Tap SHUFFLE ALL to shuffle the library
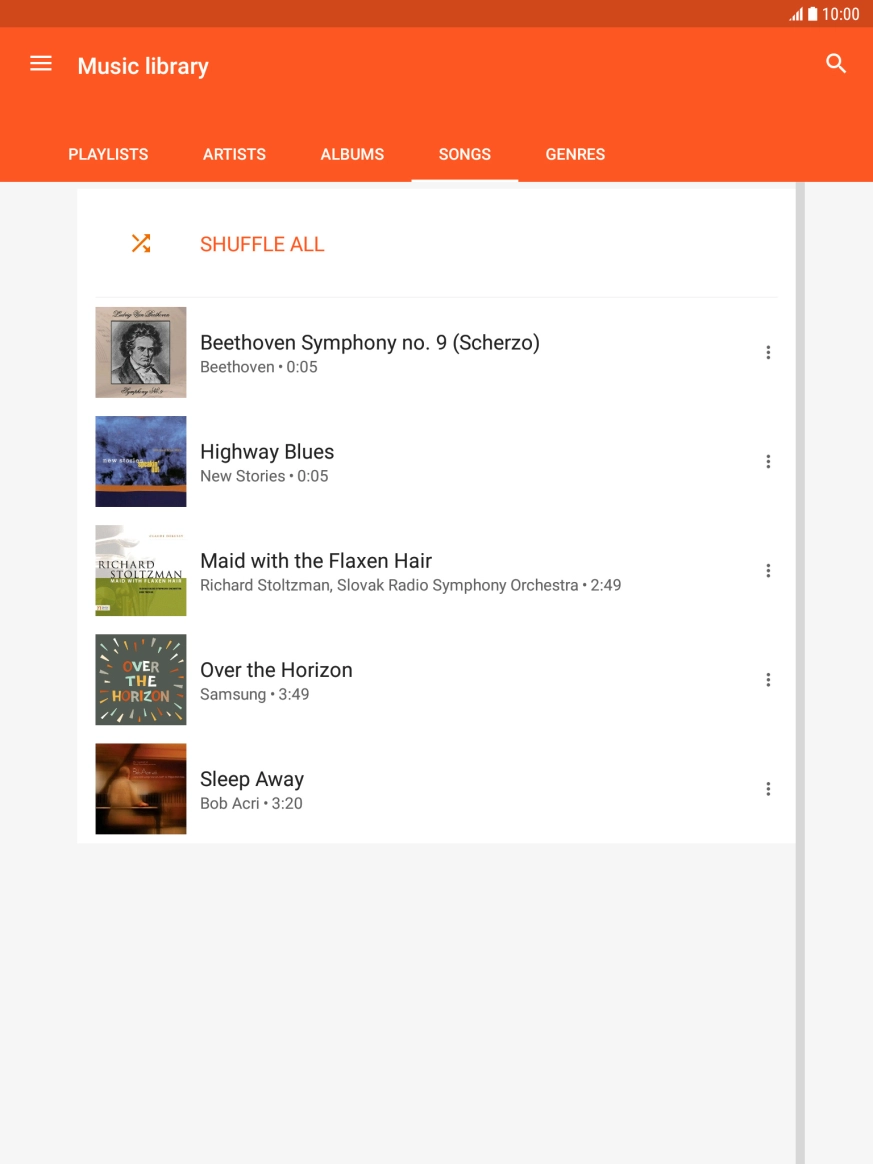Screen dimensions: 873x1164 [262, 244]
